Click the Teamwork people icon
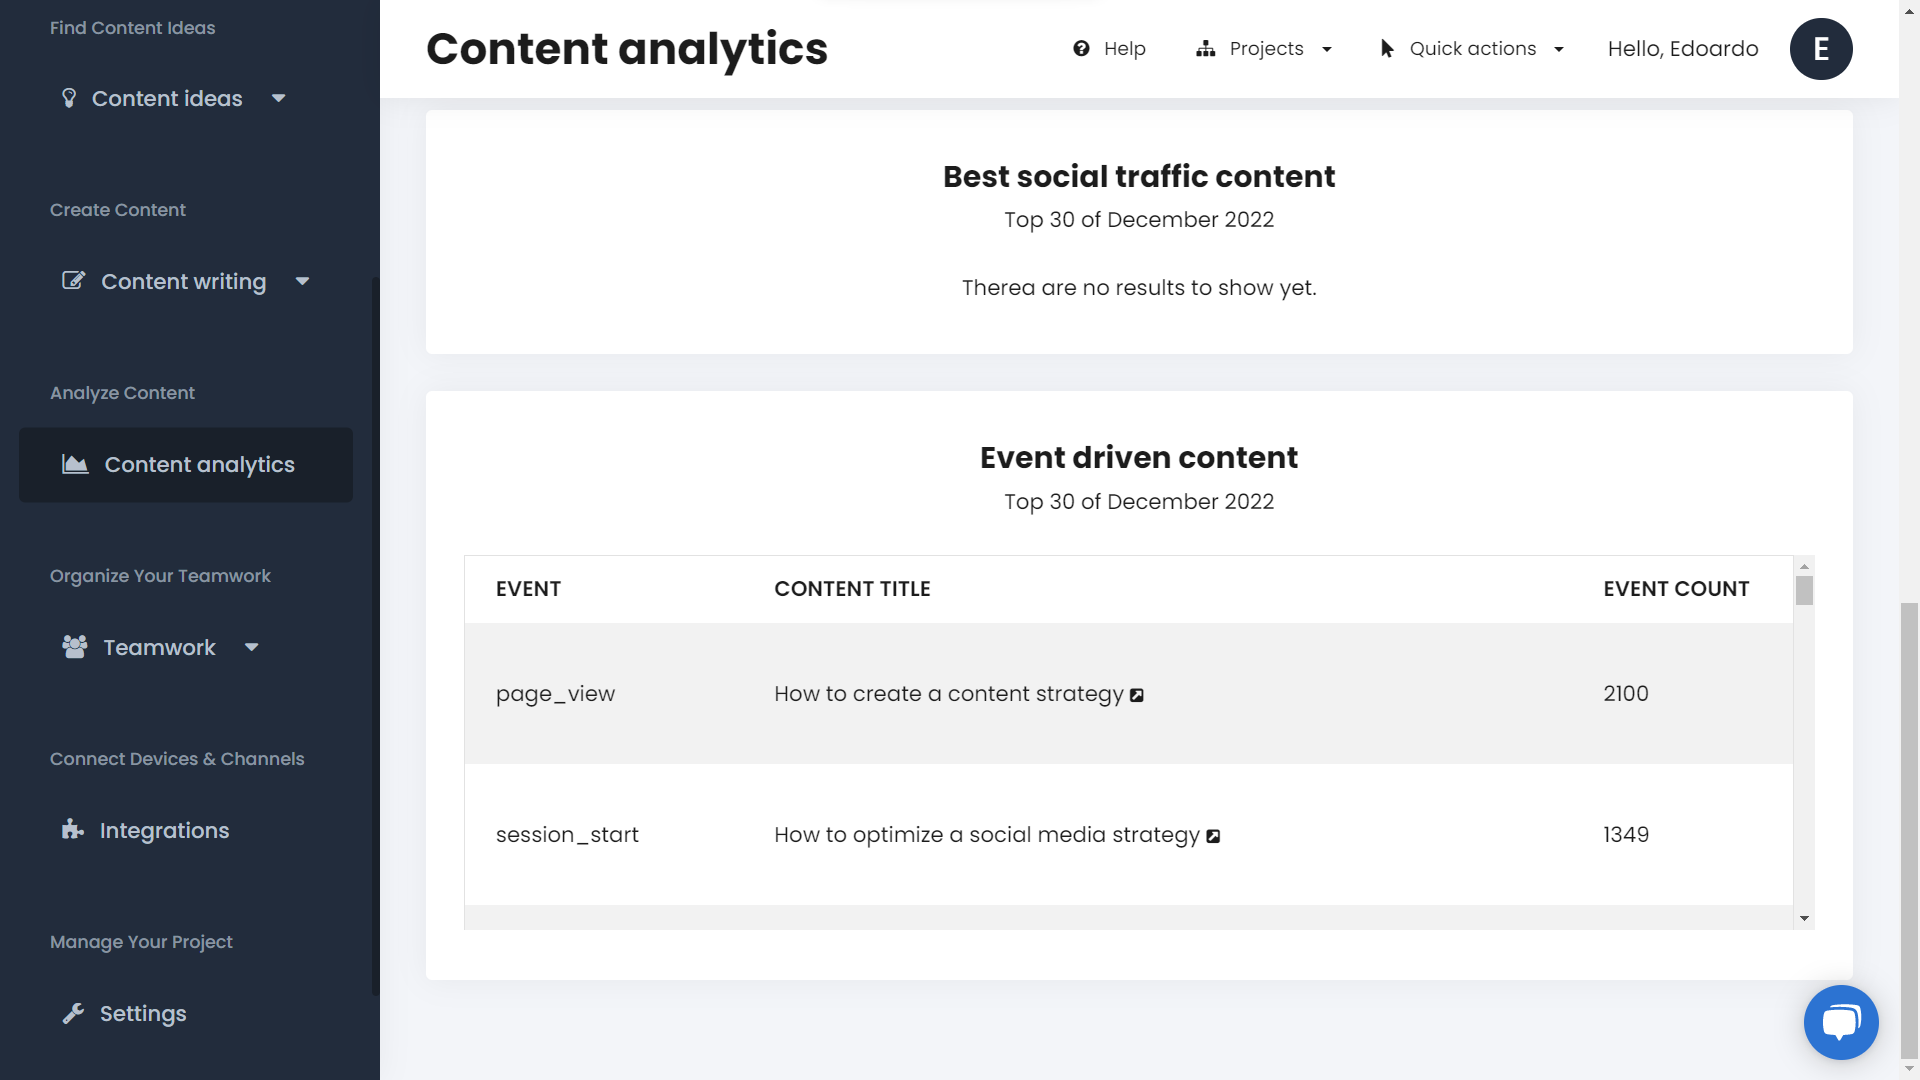The height and width of the screenshot is (1080, 1920). tap(74, 646)
